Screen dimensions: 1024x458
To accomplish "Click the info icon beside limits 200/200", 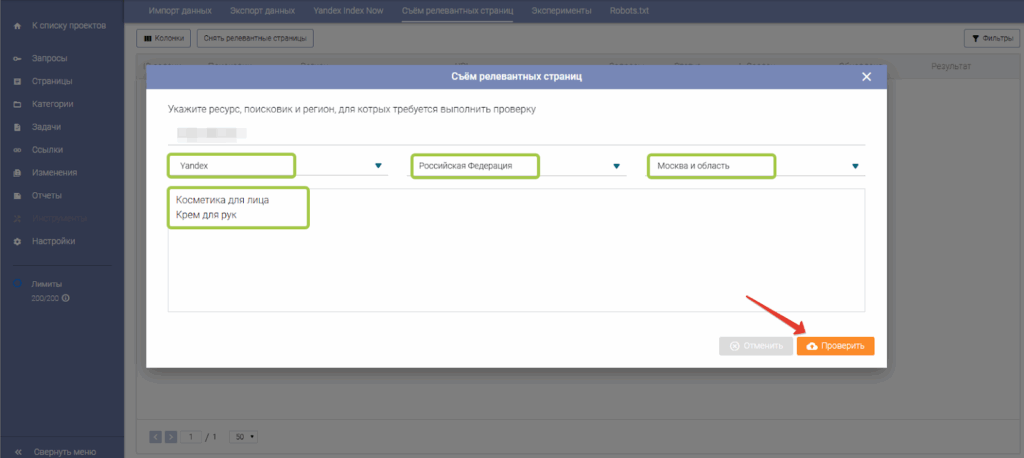I will coord(66,298).
